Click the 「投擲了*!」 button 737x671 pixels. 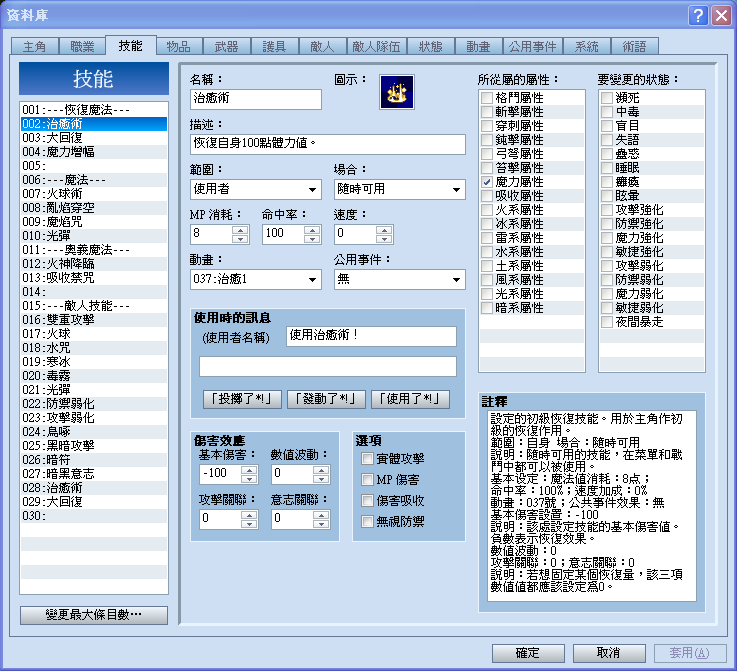tap(242, 399)
